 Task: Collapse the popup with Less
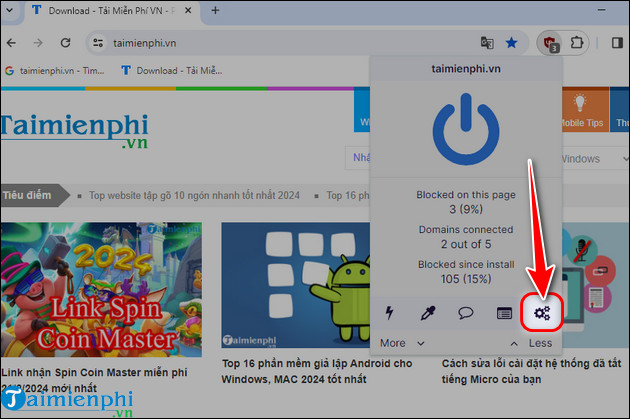click(532, 343)
